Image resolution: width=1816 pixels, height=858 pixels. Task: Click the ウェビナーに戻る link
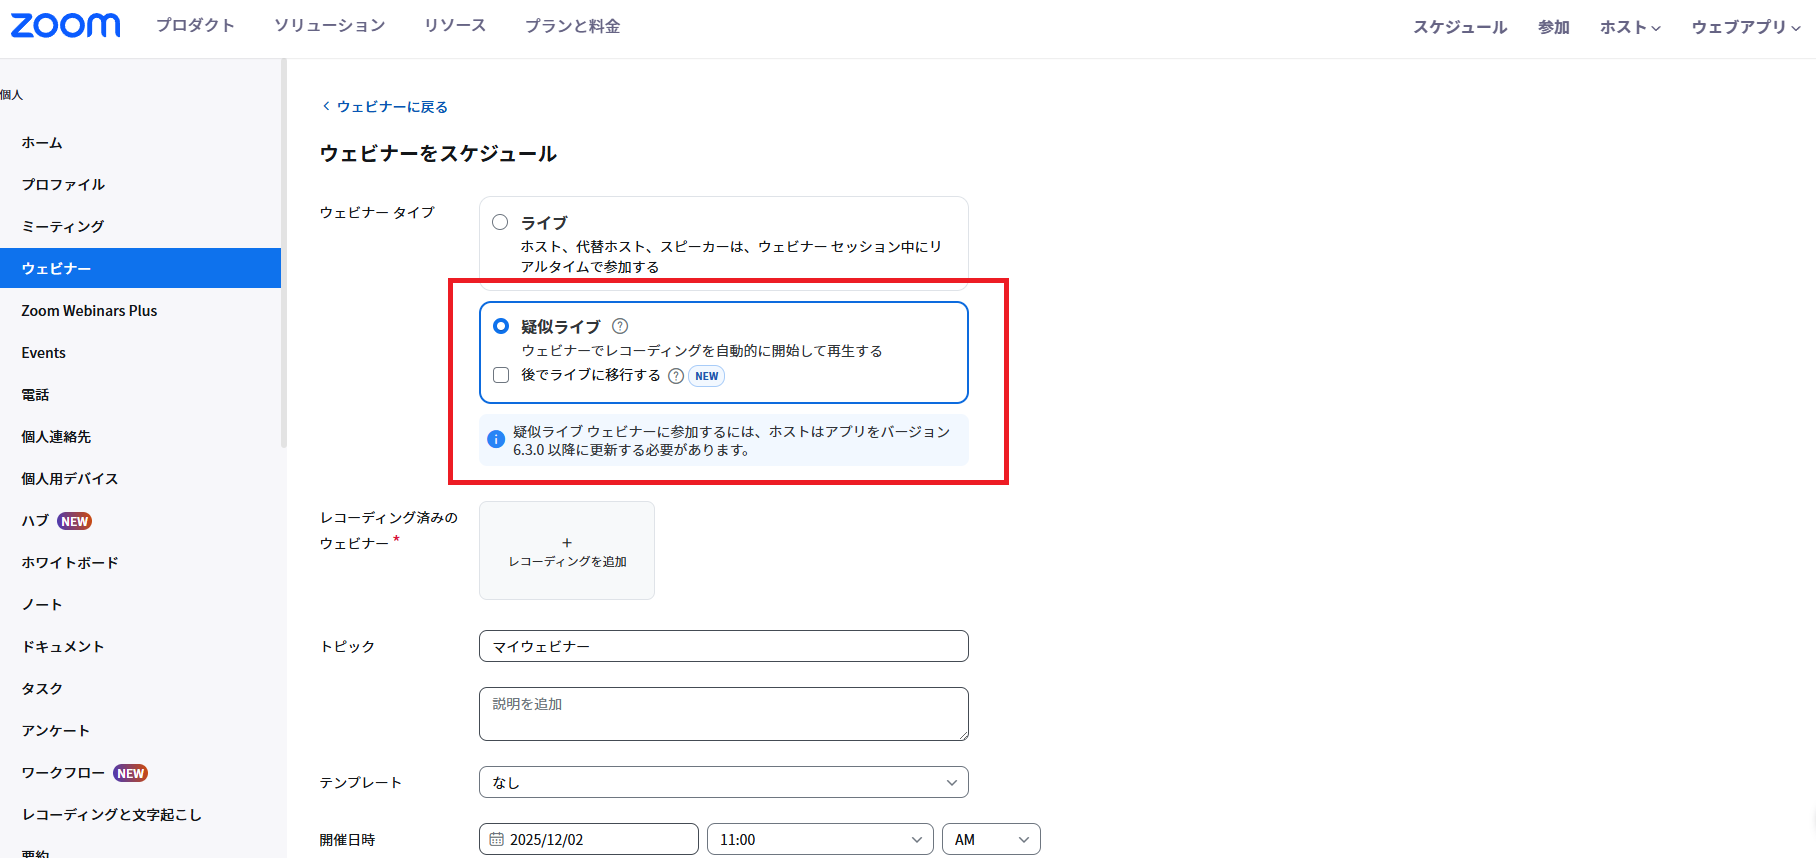click(392, 107)
